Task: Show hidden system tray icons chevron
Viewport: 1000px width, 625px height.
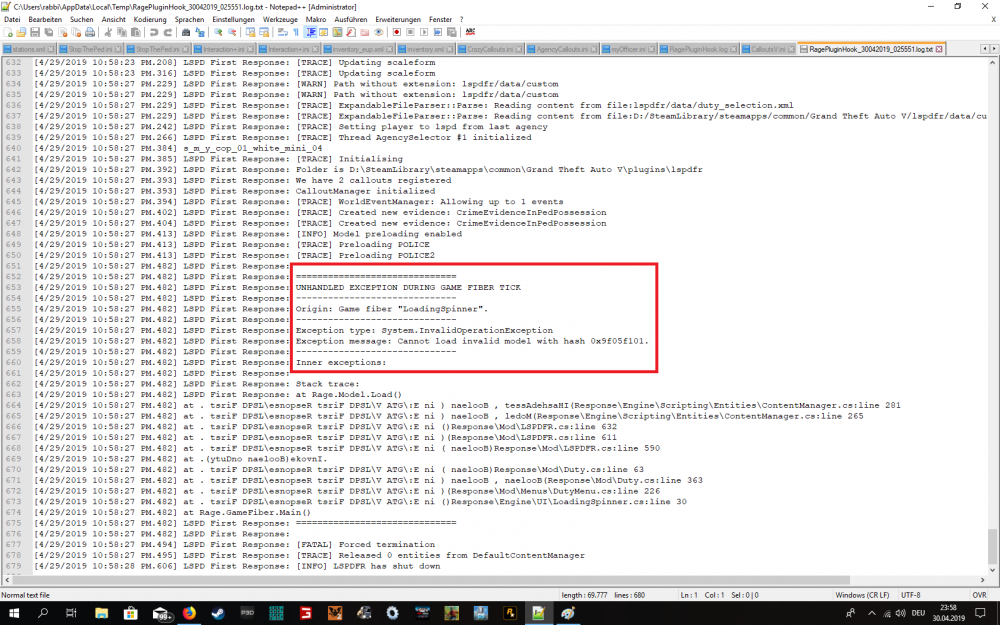Action: tap(871, 614)
